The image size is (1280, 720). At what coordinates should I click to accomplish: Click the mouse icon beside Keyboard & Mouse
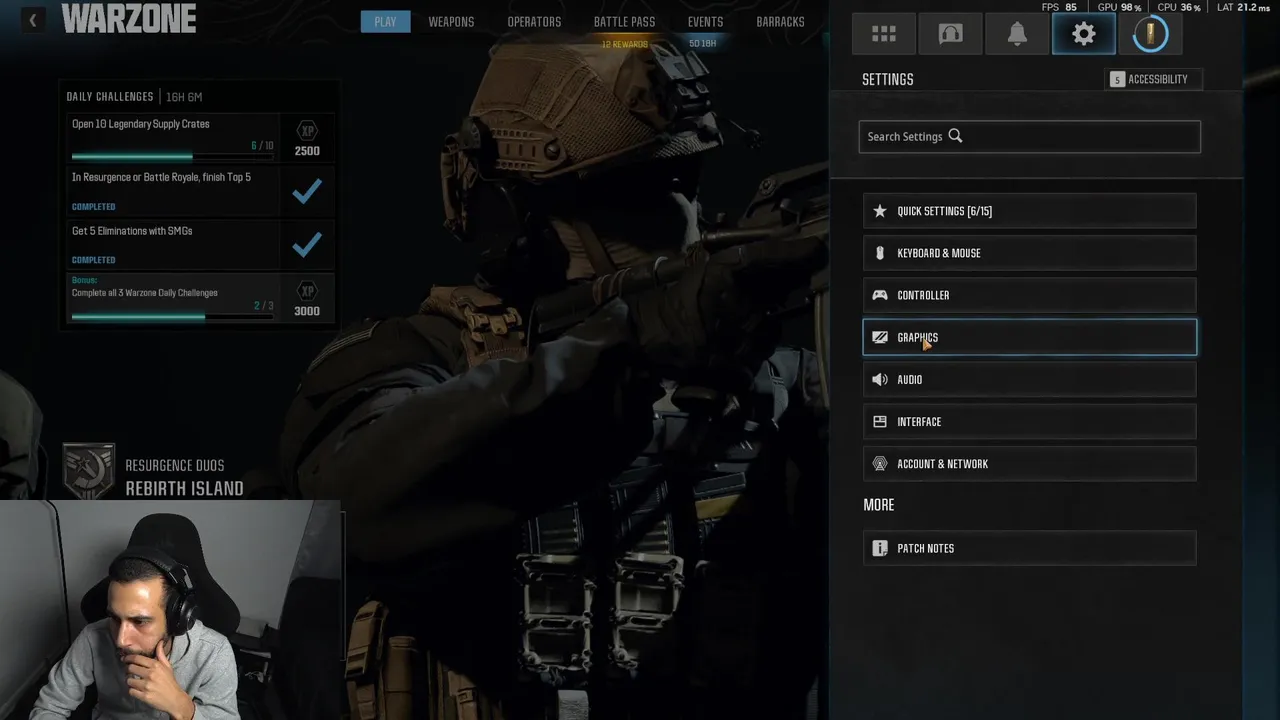click(x=880, y=253)
